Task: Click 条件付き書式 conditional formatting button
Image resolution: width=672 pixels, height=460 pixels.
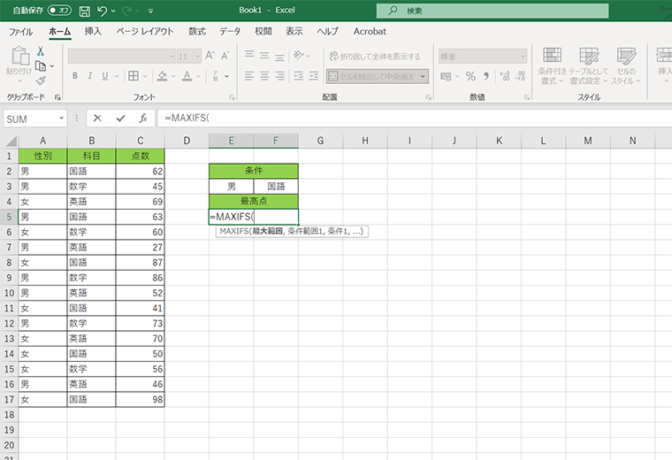Action: pyautogui.click(x=552, y=65)
